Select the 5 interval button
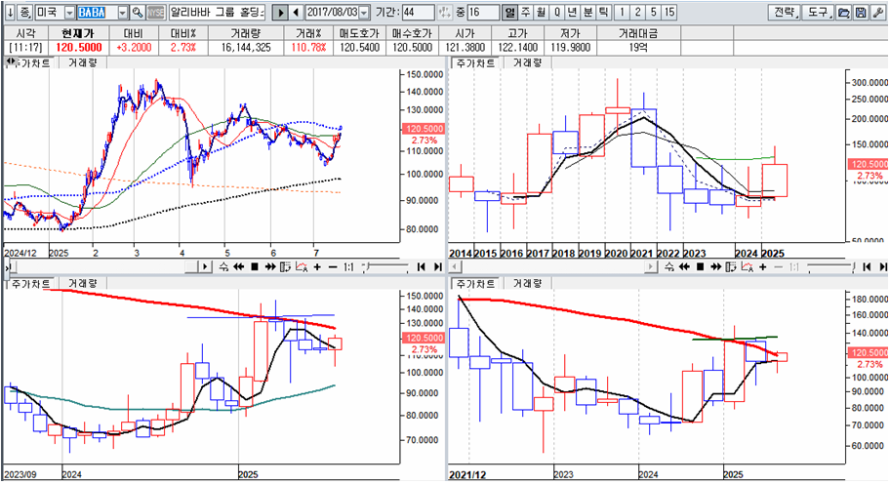This screenshot has height=484, width=890. 653,12
